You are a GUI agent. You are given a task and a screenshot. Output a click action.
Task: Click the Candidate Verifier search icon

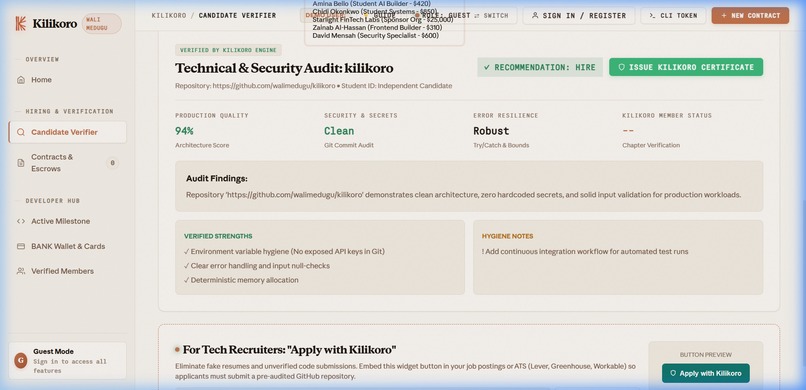(x=21, y=132)
